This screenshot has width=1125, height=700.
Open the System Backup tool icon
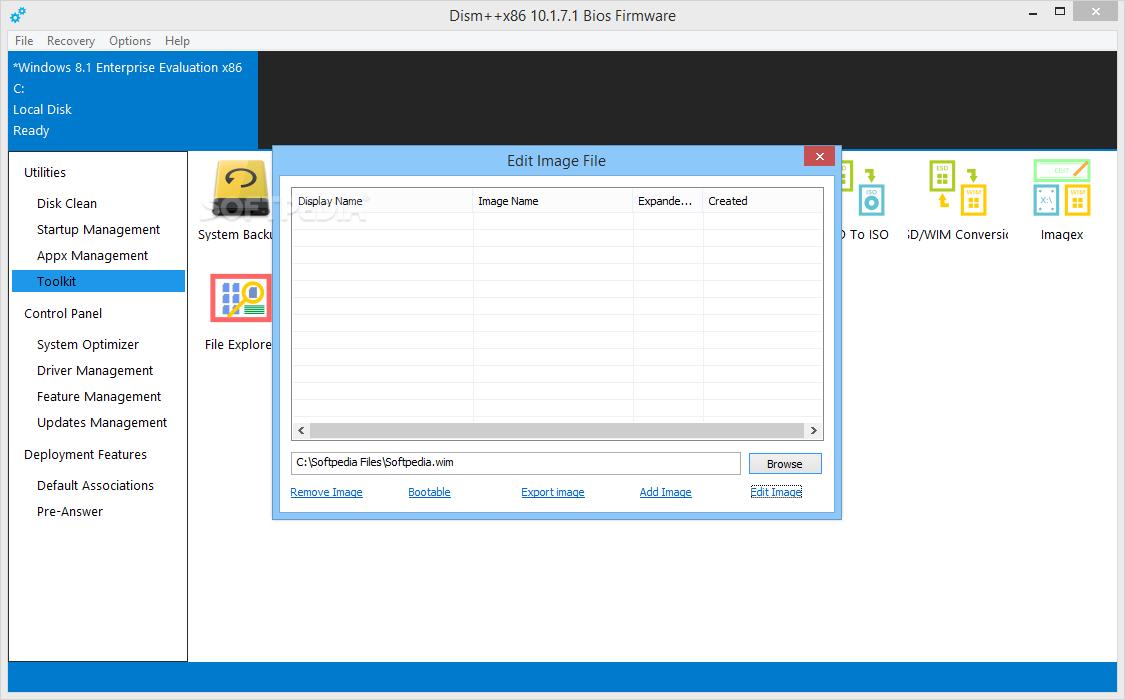pyautogui.click(x=240, y=189)
